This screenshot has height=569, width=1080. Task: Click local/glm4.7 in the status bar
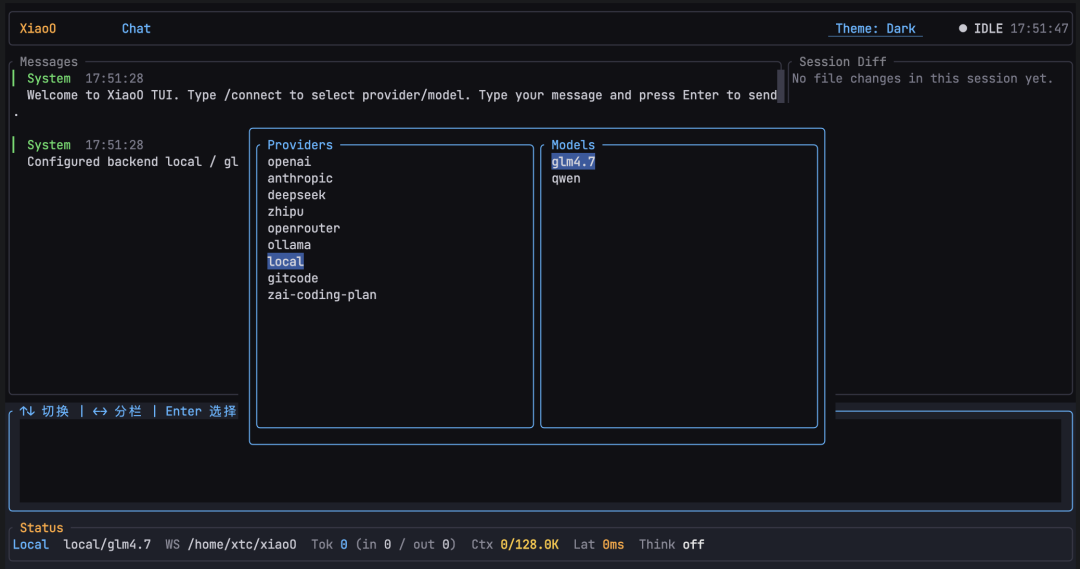coord(107,544)
